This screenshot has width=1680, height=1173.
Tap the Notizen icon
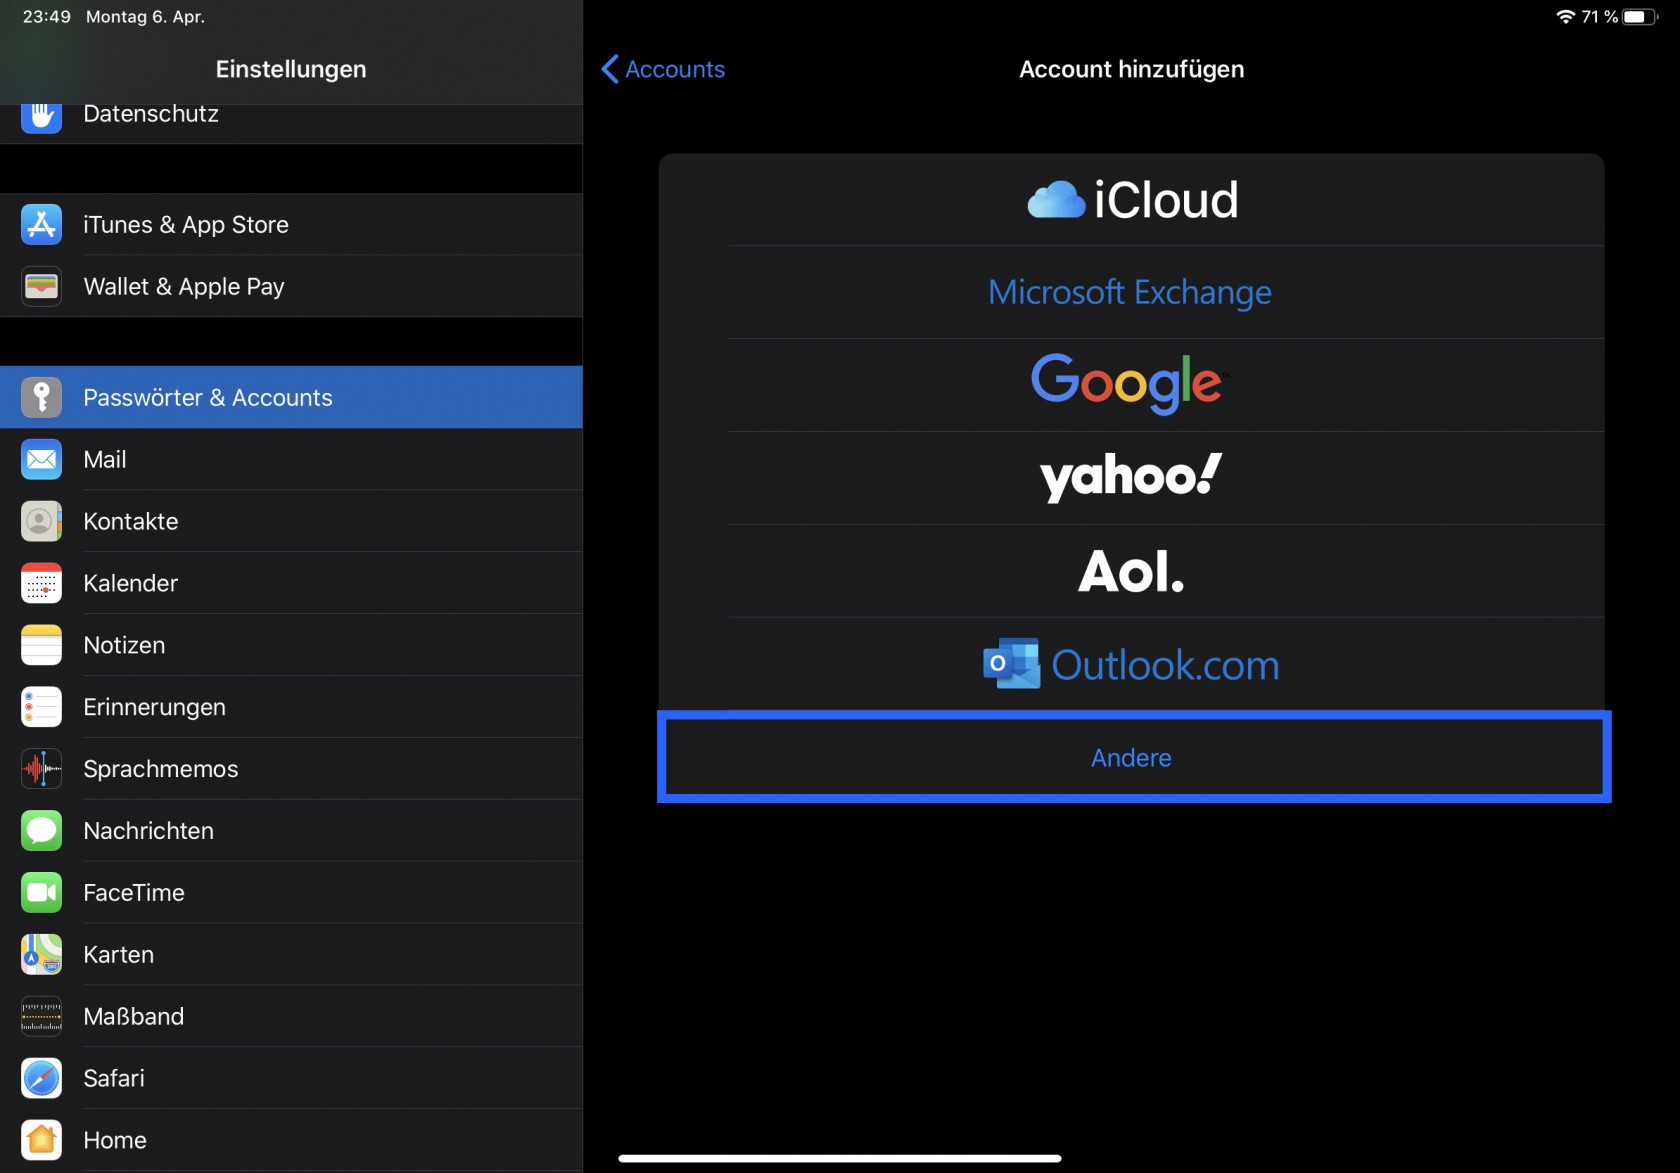(41, 645)
